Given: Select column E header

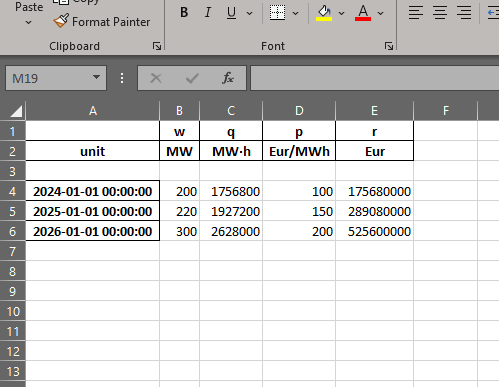Looking at the screenshot, I should (x=374, y=111).
